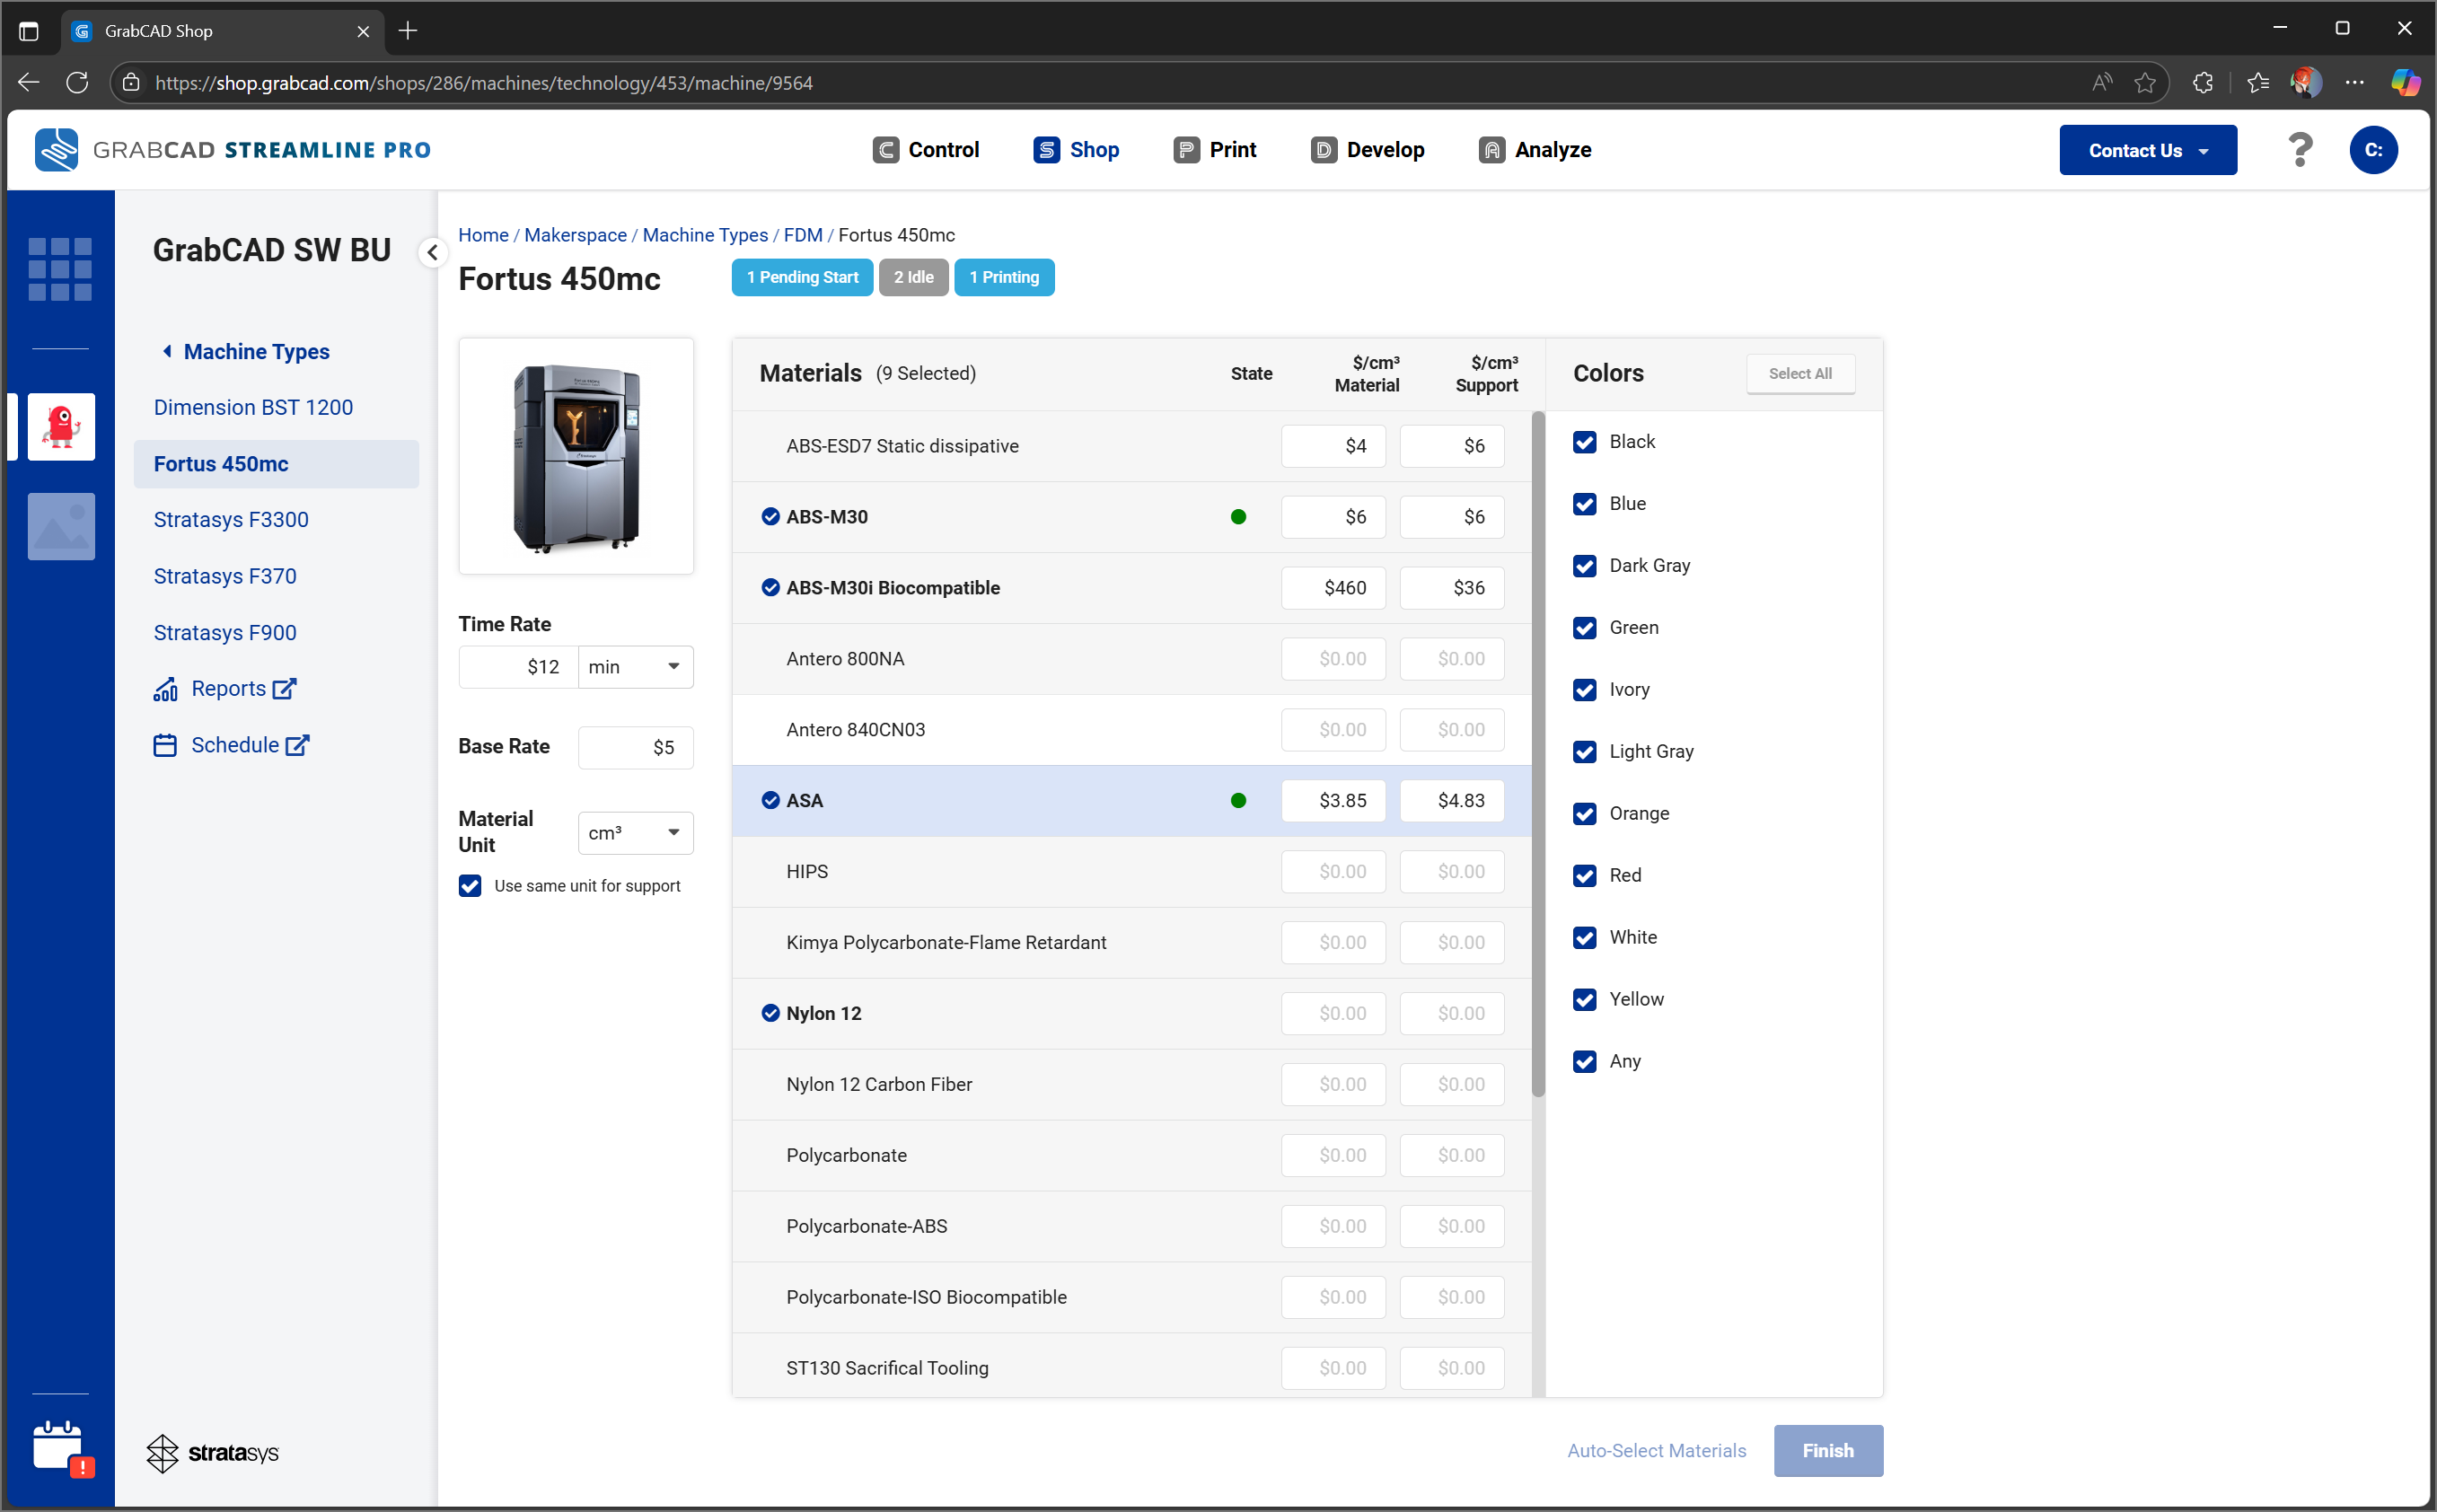
Task: Click the Finish button
Action: point(1827,1450)
